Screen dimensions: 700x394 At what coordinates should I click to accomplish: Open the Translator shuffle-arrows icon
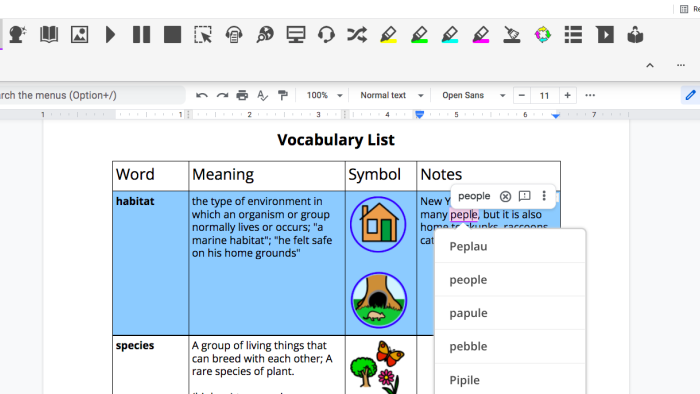tap(357, 34)
